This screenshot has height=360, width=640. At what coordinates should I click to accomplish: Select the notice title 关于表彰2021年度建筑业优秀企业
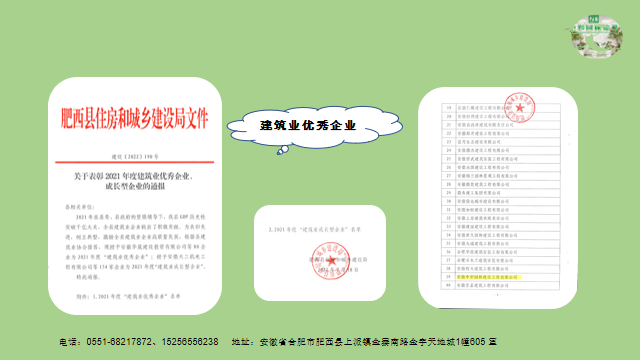[133, 176]
